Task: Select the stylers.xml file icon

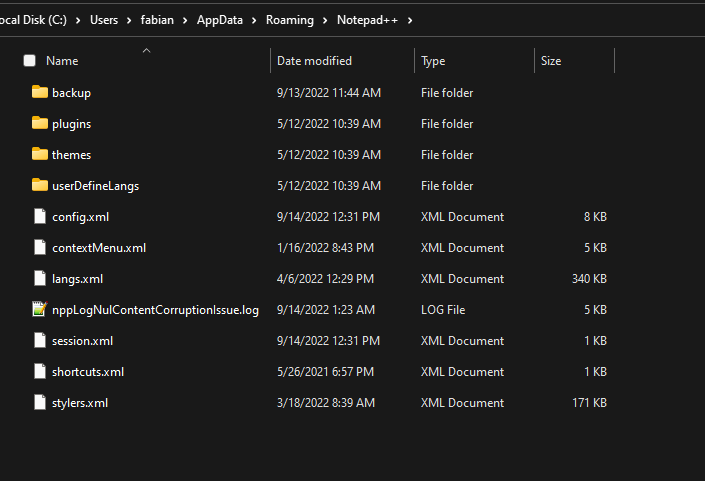Action: pos(40,402)
